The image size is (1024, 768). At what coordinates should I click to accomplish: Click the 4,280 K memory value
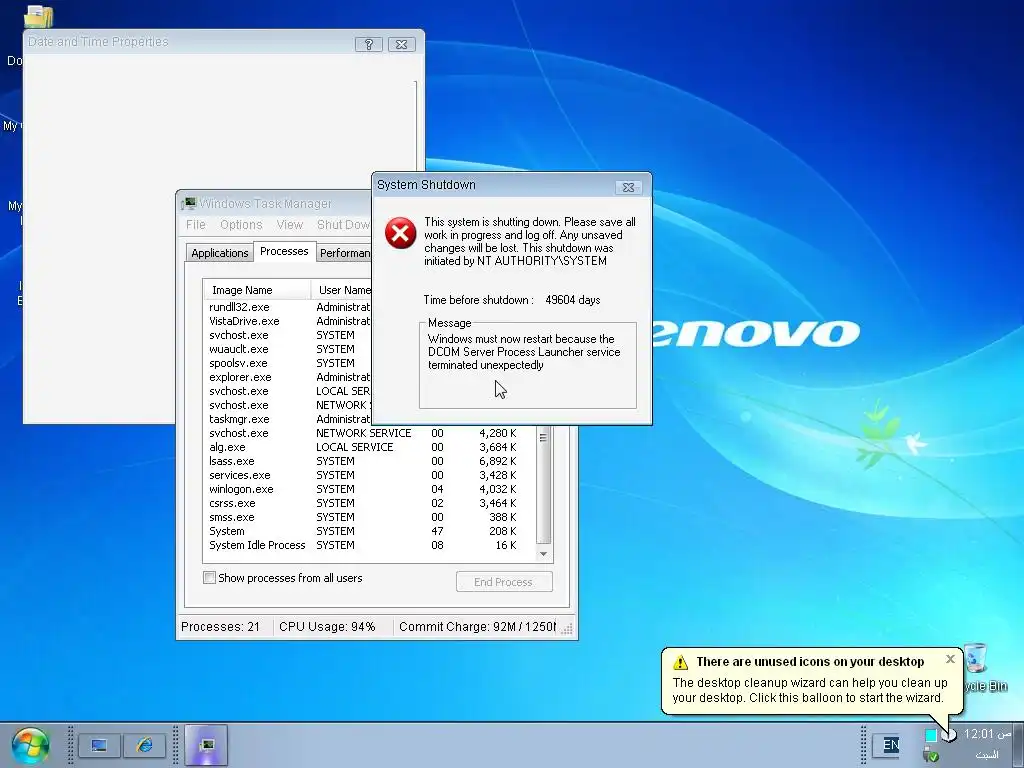(498, 433)
